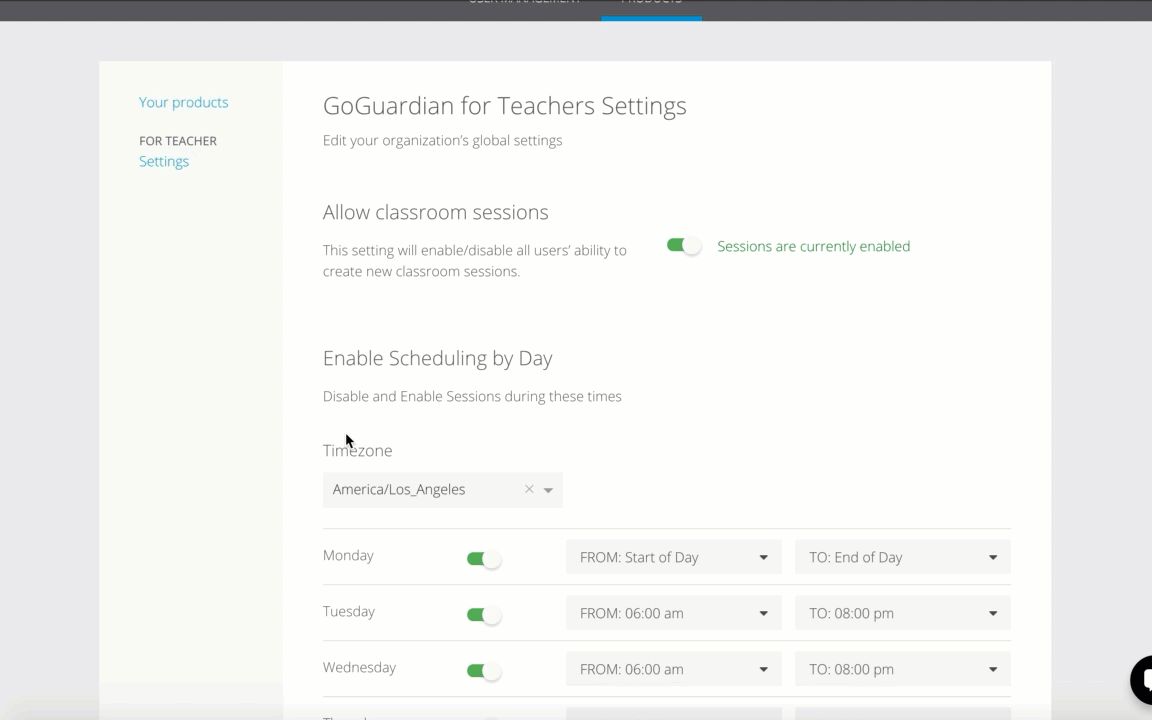Open the Settings link under For Teacher

(164, 161)
